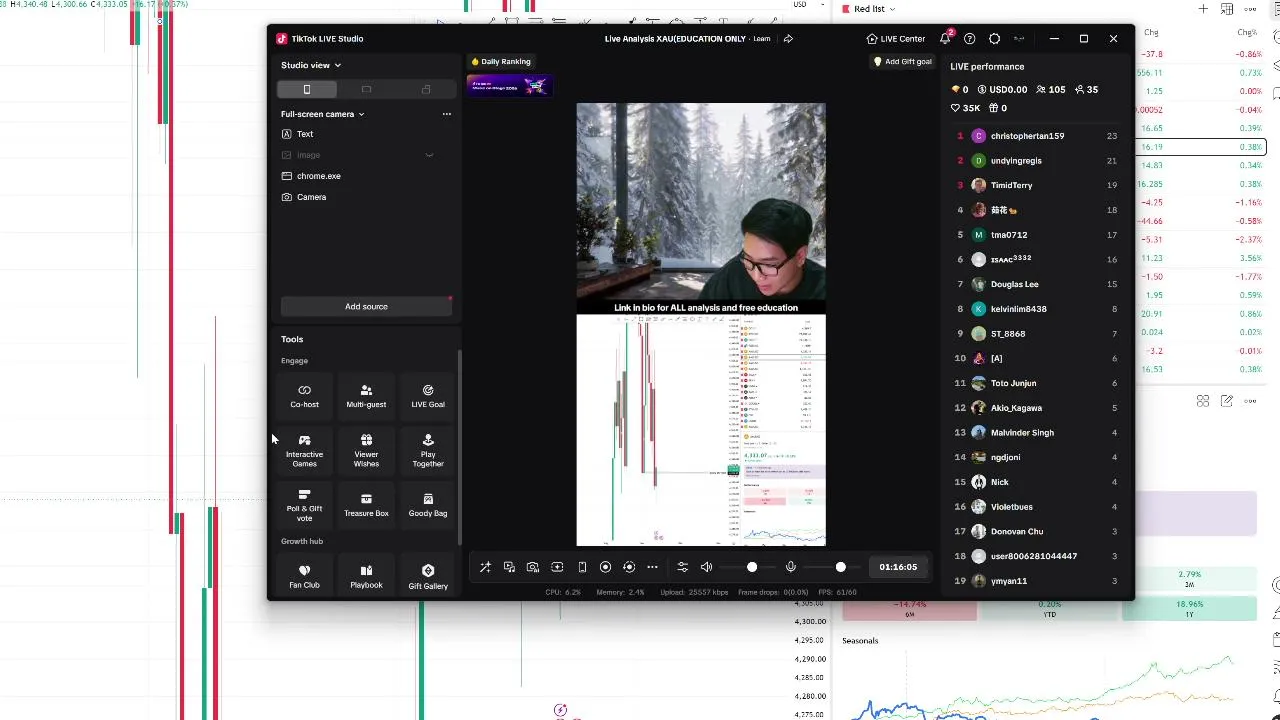Expand the Studio view dropdown

(x=311, y=65)
